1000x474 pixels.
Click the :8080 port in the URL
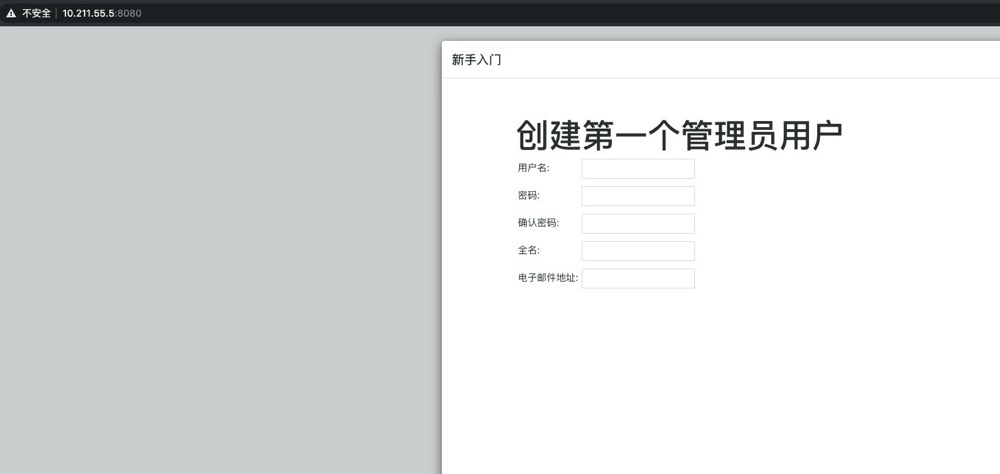[x=129, y=13]
